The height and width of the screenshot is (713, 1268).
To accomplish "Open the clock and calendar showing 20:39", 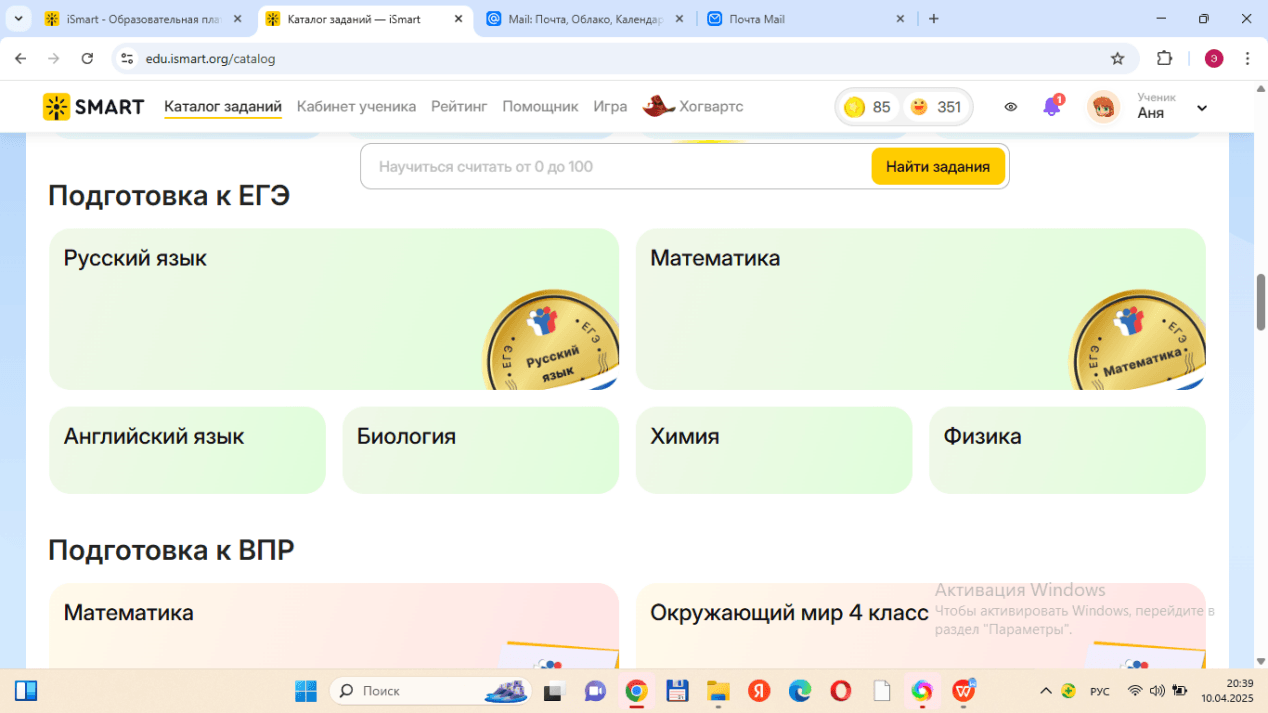I will tap(1226, 691).
